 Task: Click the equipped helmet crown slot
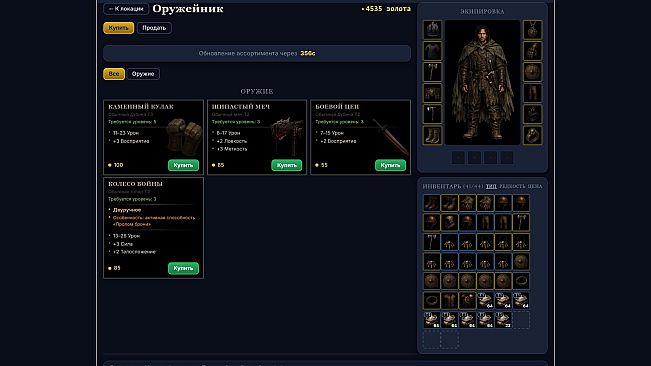point(432,30)
